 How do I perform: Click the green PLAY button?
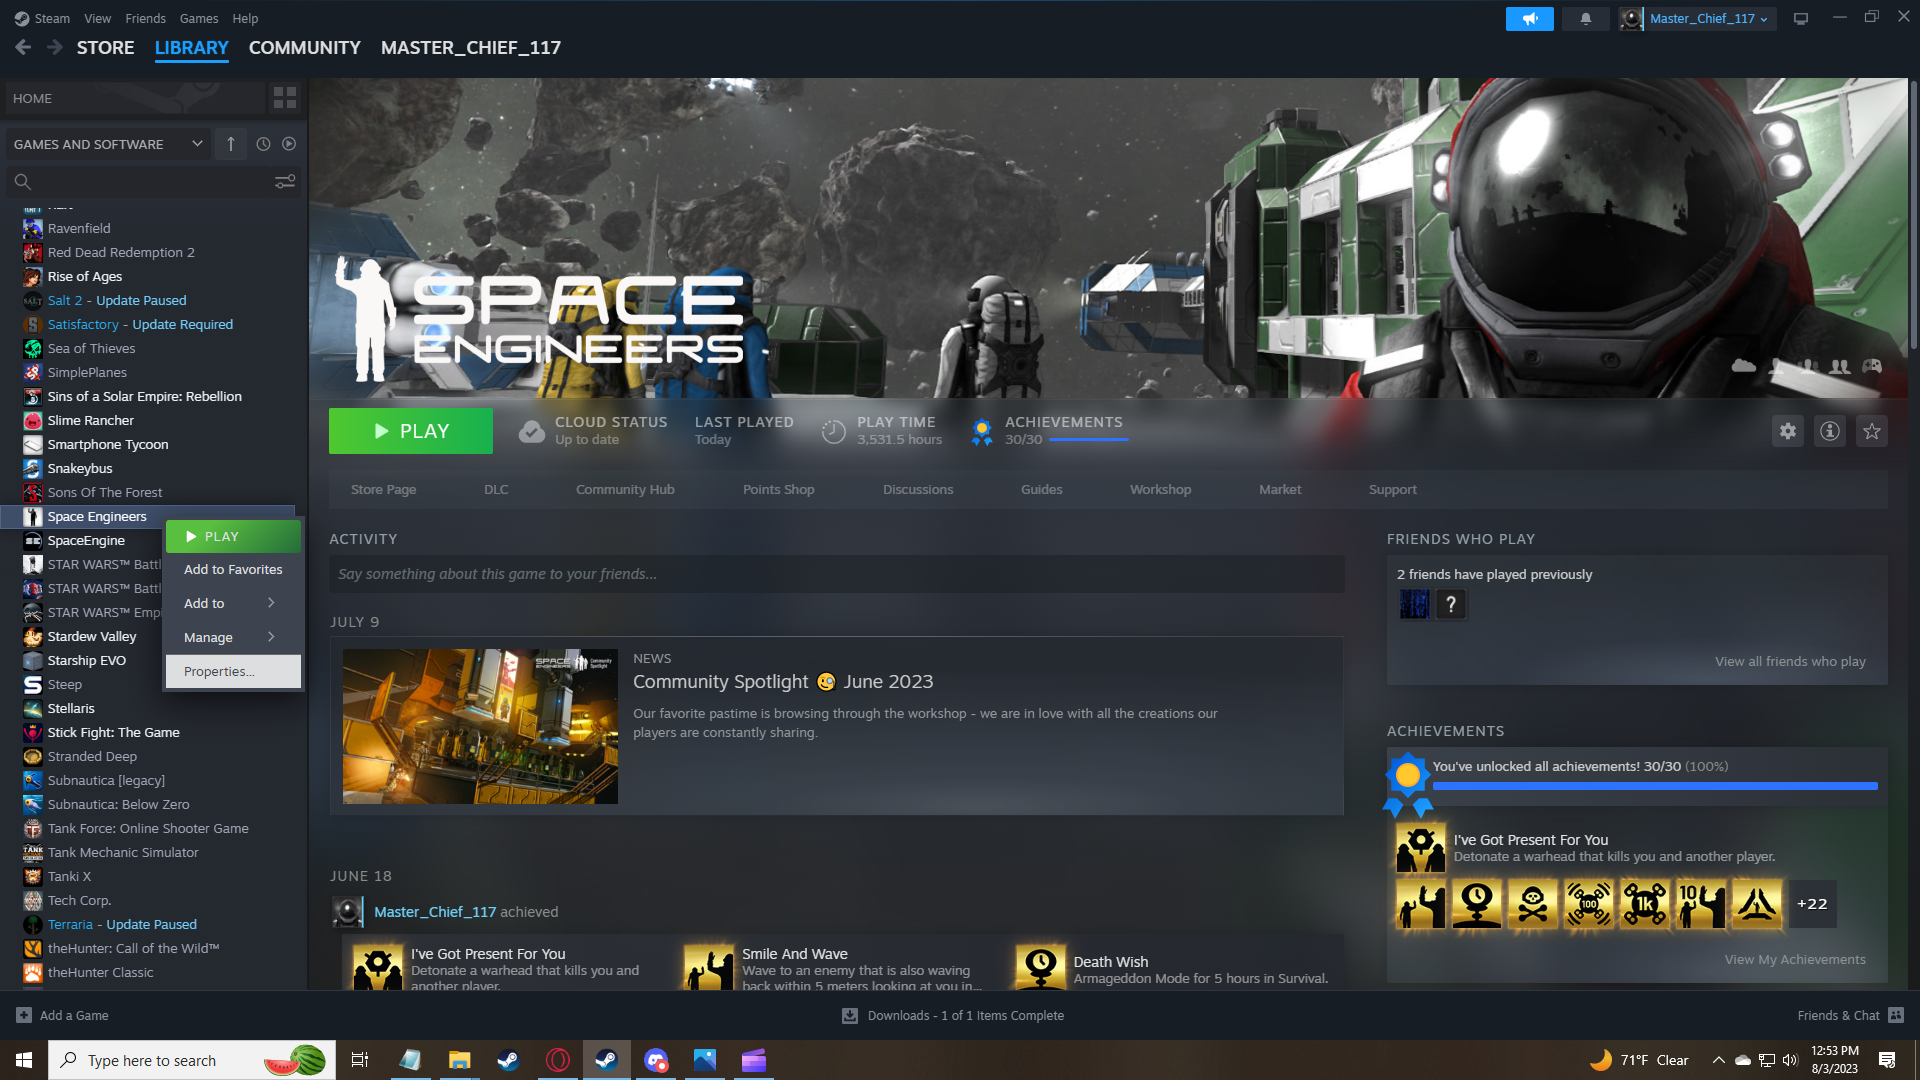[x=411, y=431]
